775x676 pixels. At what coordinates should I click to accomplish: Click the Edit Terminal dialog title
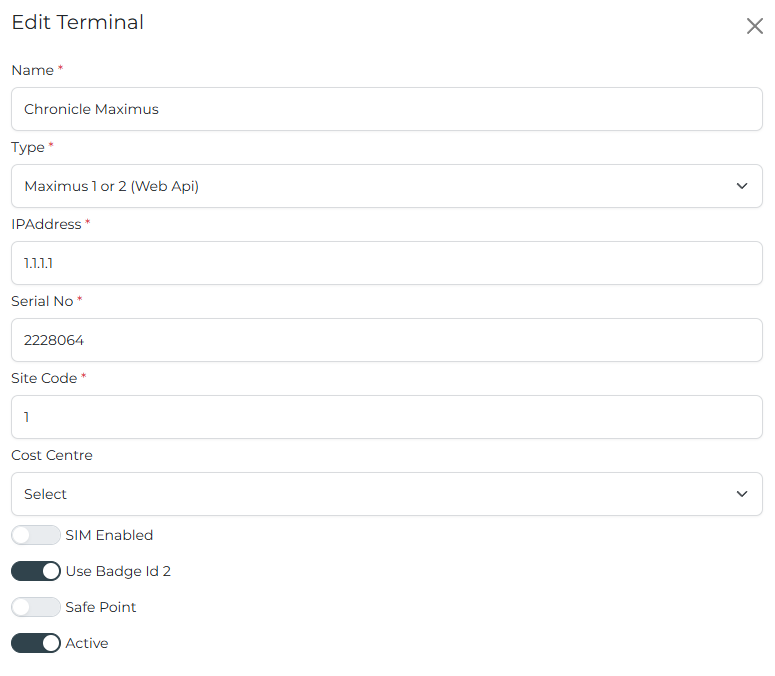click(x=78, y=22)
